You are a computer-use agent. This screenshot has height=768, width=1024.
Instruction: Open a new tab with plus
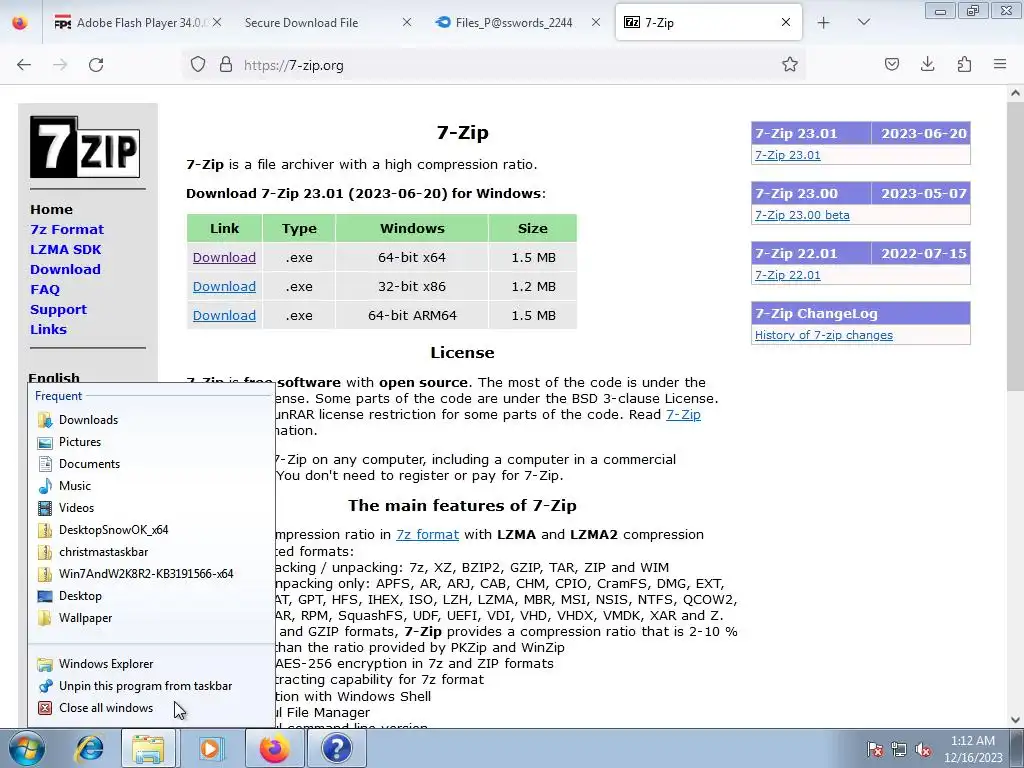coord(824,23)
